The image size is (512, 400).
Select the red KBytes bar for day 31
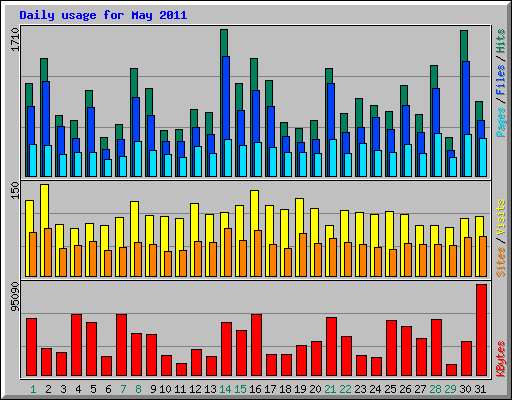point(481,330)
